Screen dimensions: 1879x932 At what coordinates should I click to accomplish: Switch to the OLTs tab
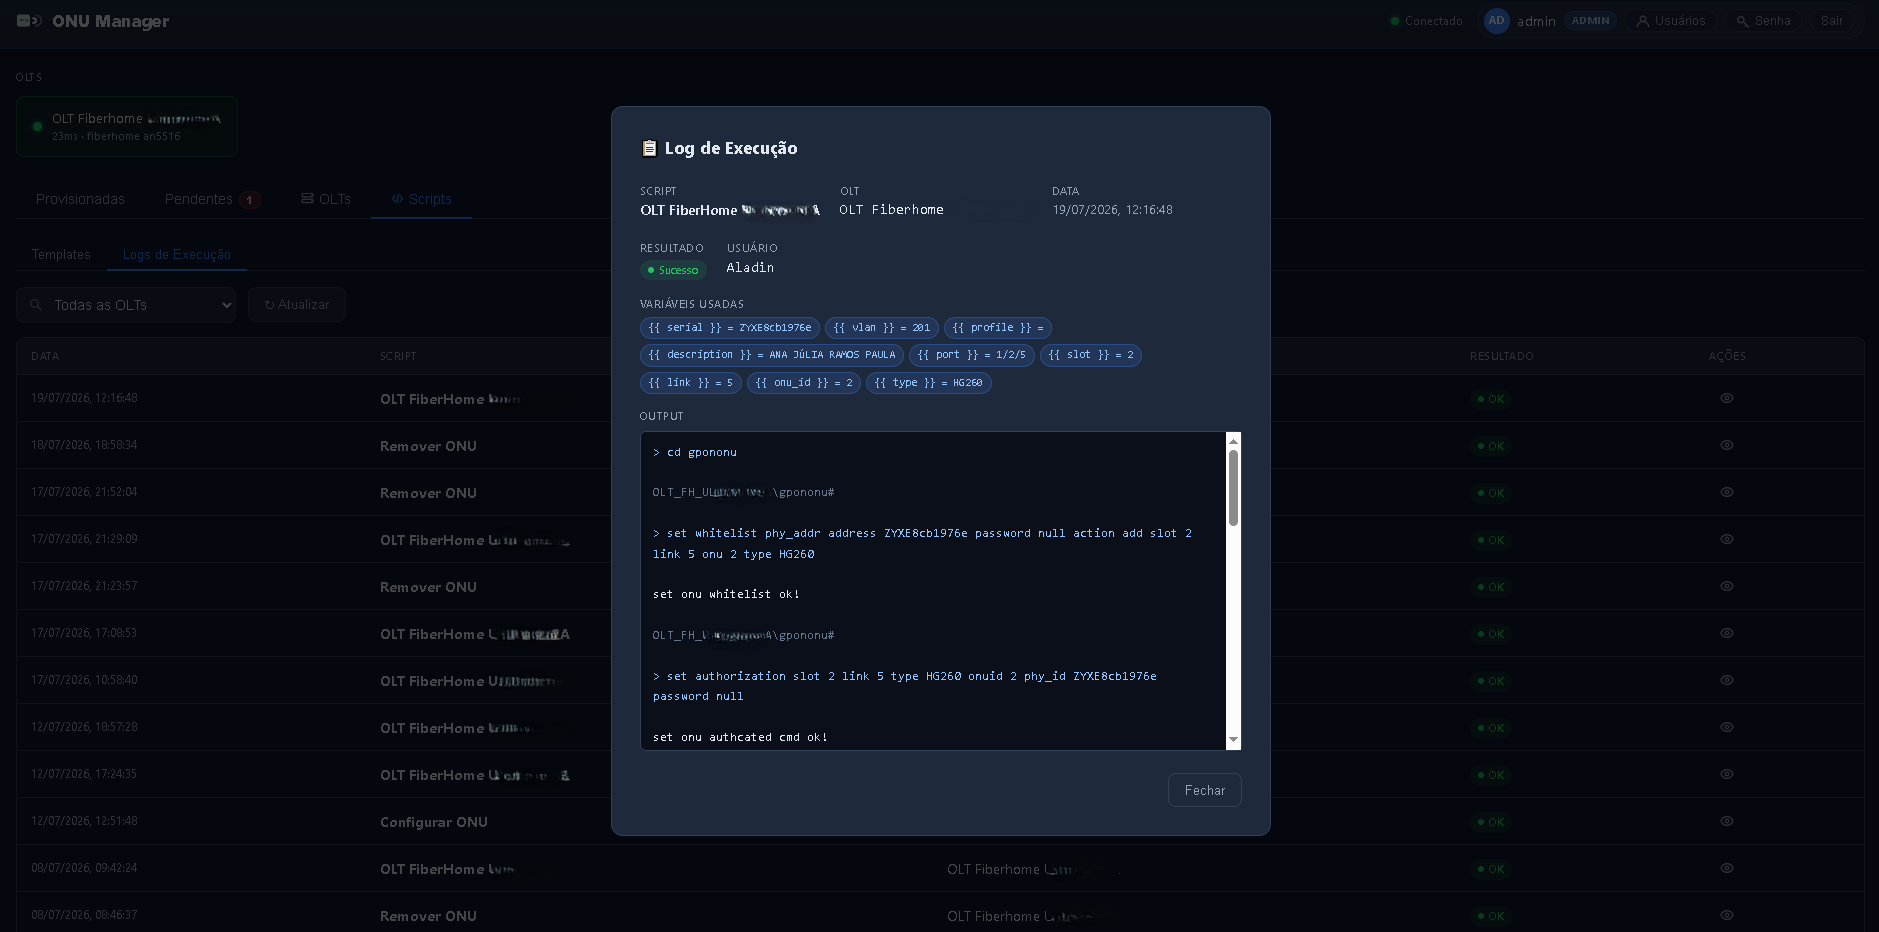326,199
